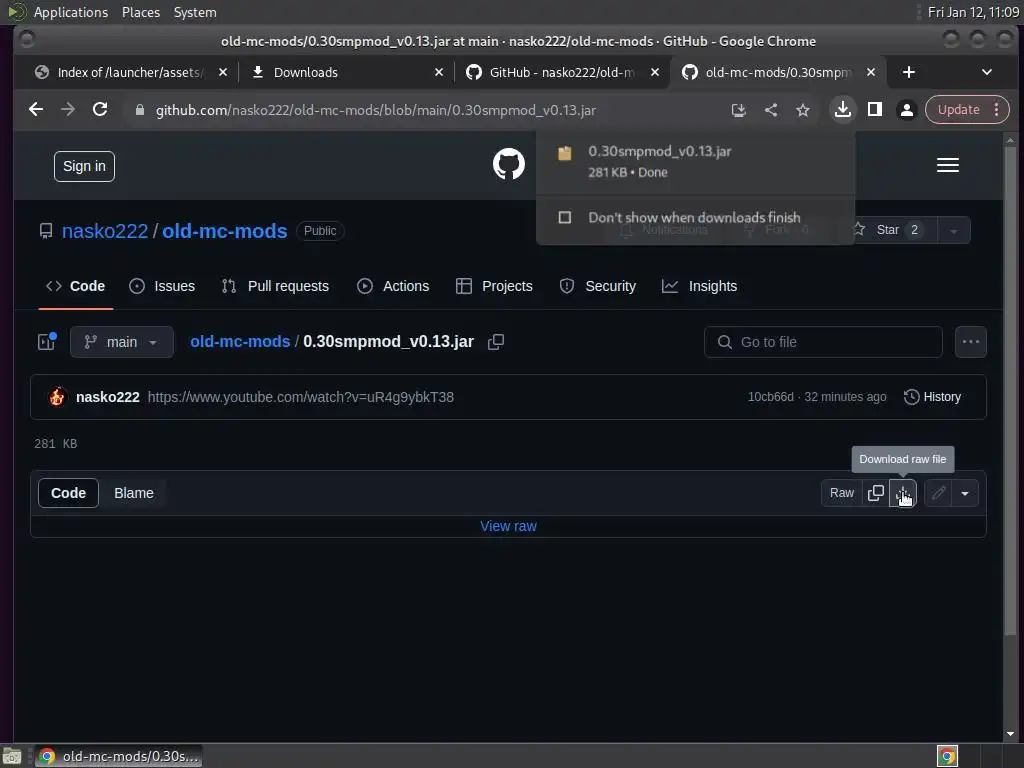Open site info lock icon
Image resolution: width=1024 pixels, height=768 pixels.
coord(139,110)
